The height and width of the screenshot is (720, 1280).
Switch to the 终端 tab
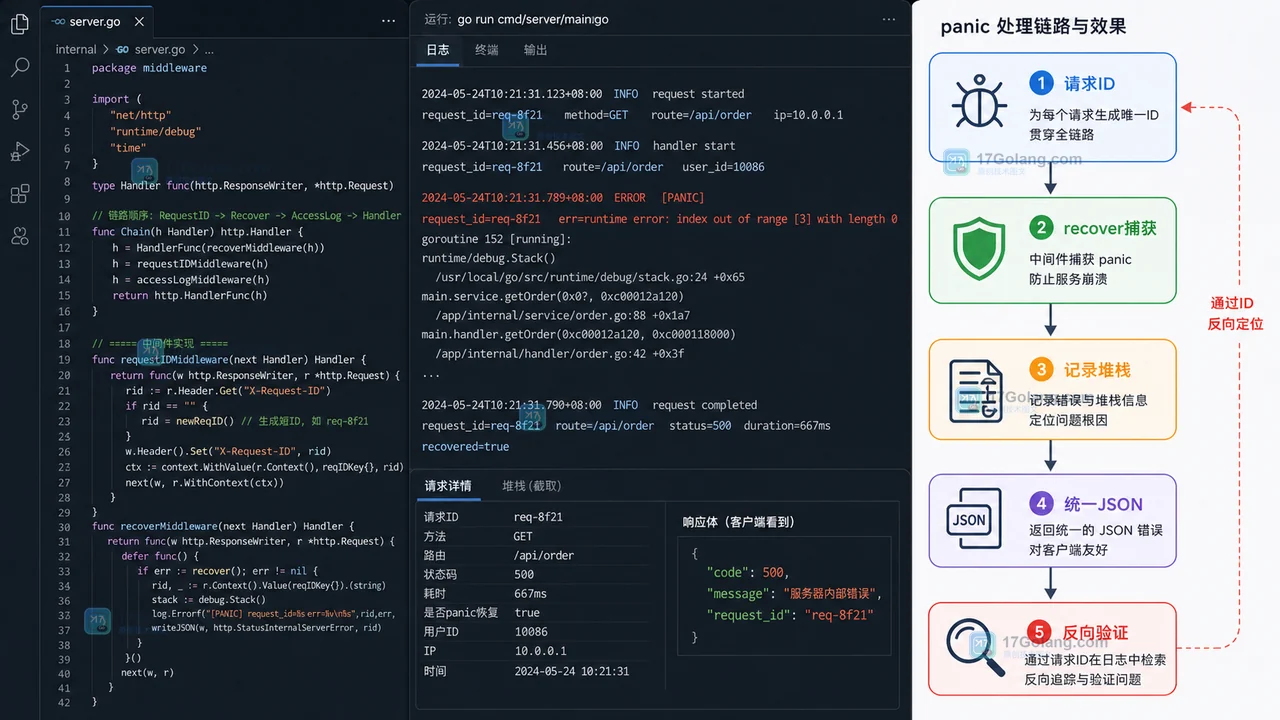[x=487, y=50]
